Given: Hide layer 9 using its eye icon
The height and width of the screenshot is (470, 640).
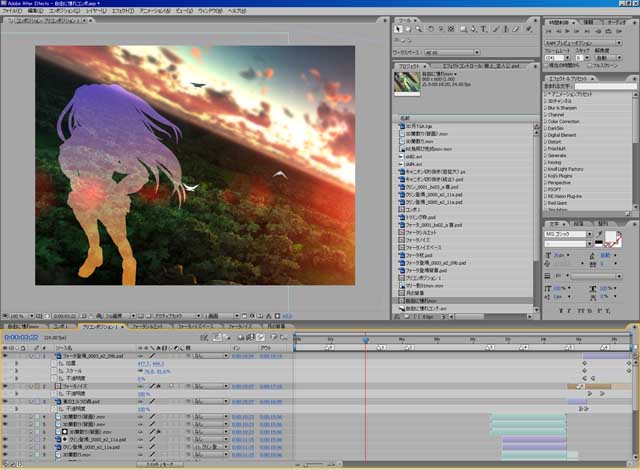Looking at the screenshot, I should 5,454.
